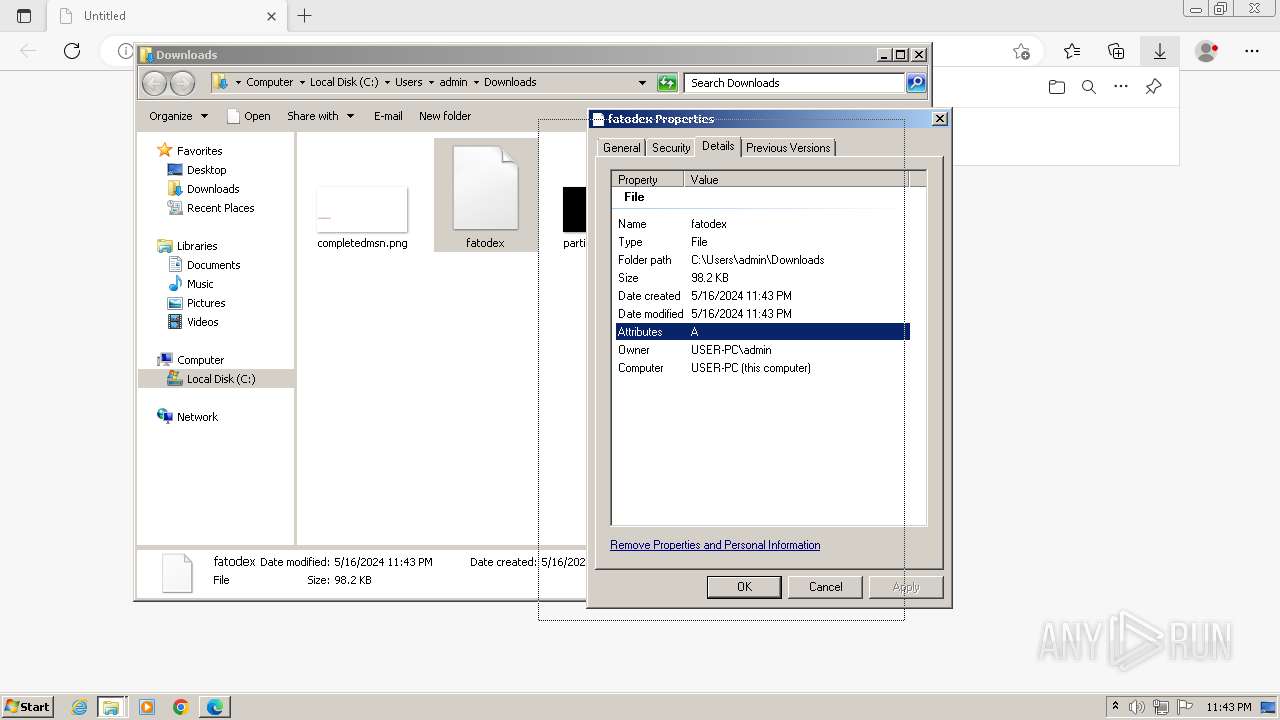1280x720 pixels.
Task: Pin the Edge downloads panel
Action: pyautogui.click(x=1153, y=87)
